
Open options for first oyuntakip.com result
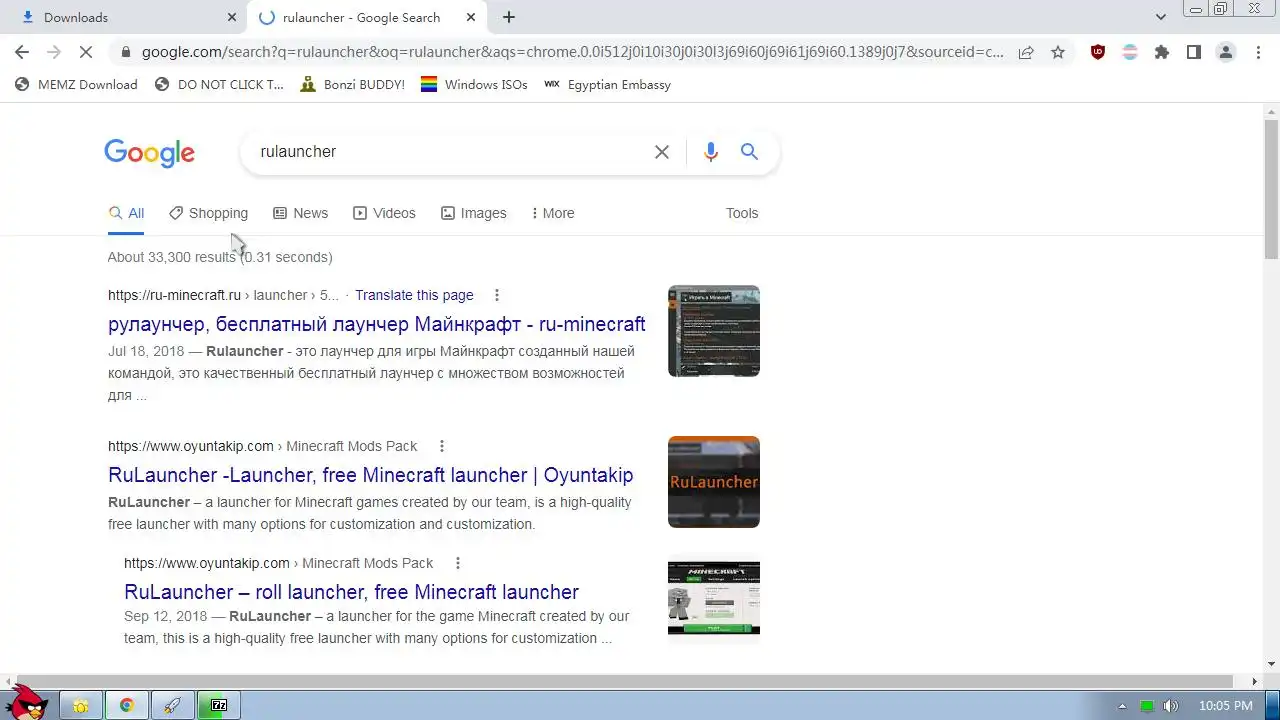(x=442, y=446)
